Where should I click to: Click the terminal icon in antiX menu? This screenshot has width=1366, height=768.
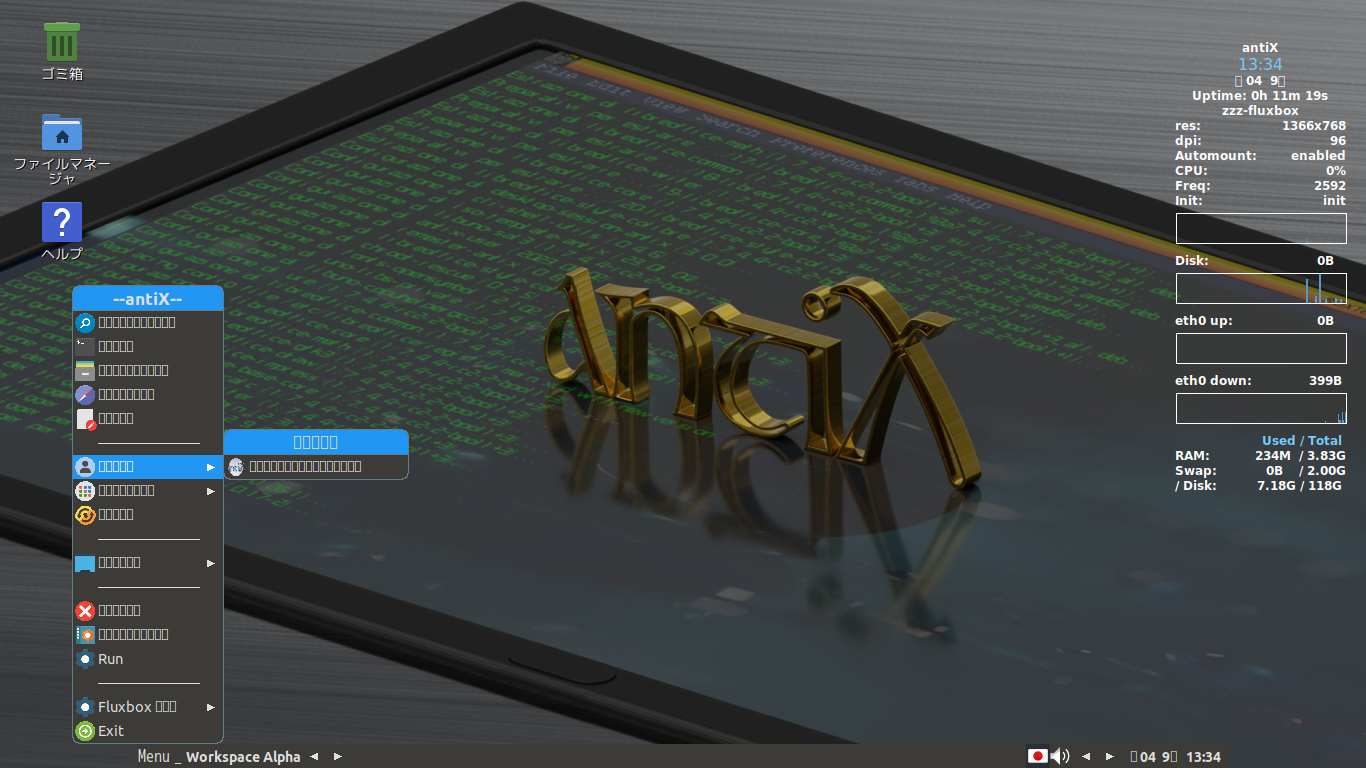85,346
